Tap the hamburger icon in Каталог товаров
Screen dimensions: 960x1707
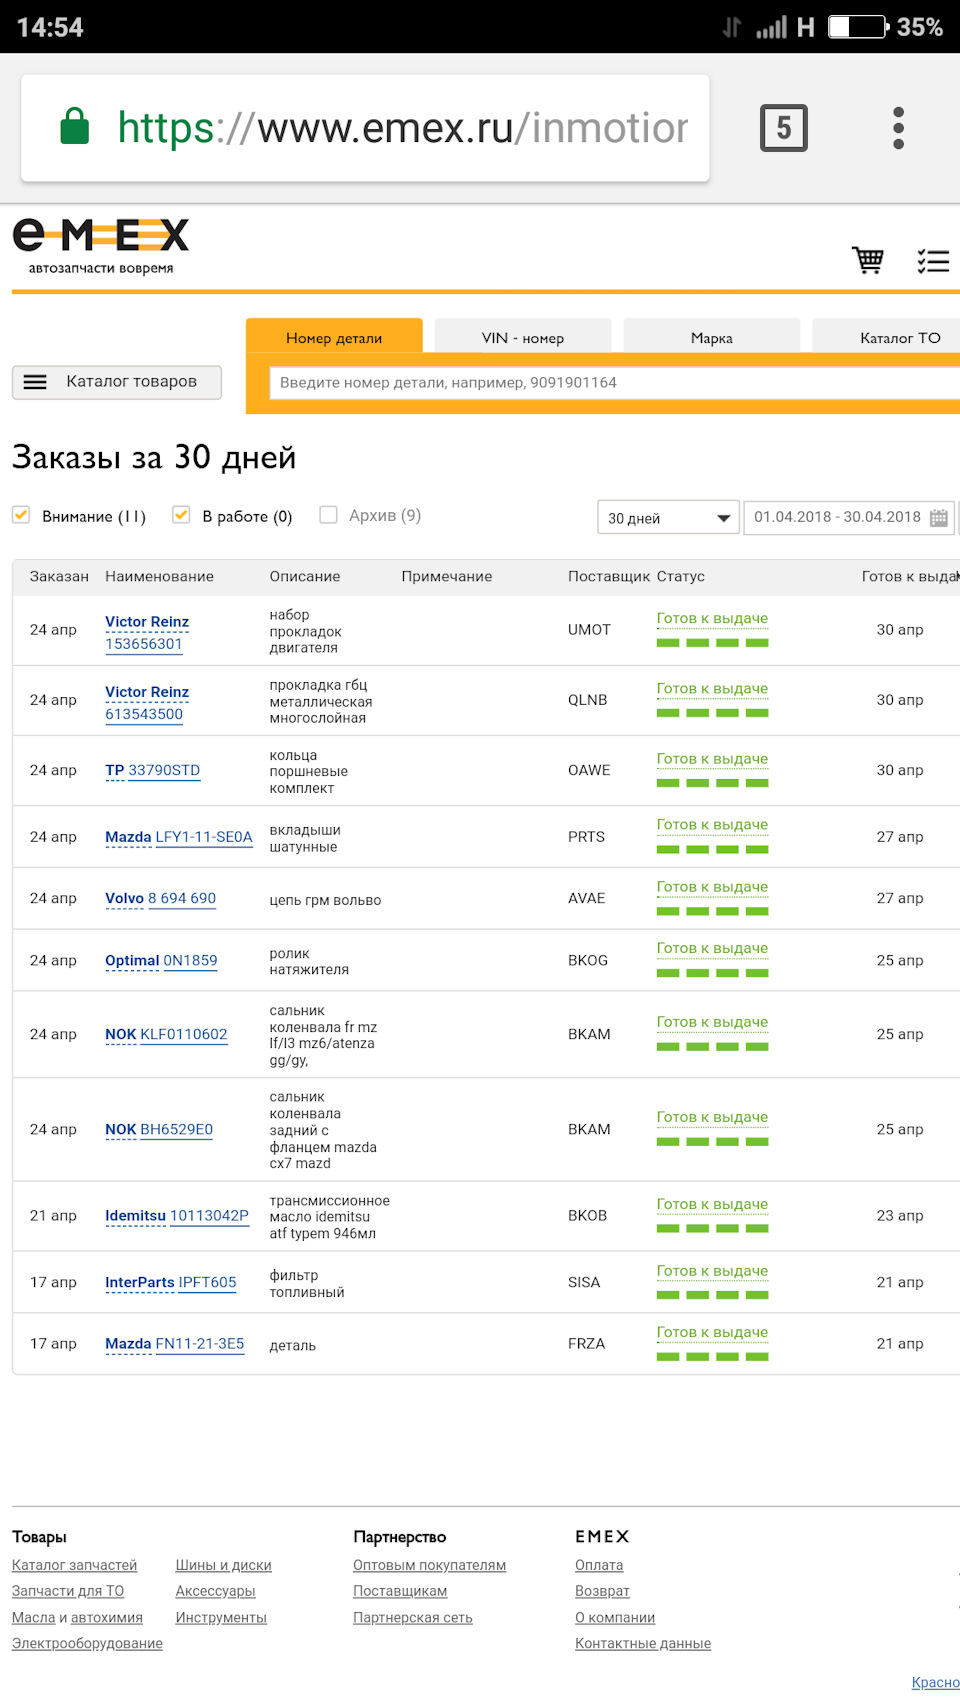pos(35,382)
